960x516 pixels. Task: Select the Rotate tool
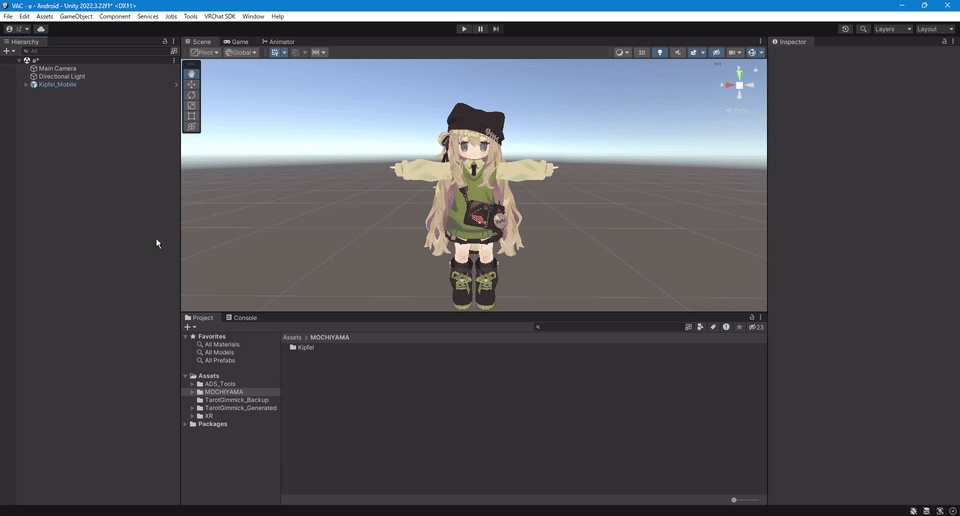pyautogui.click(x=192, y=95)
